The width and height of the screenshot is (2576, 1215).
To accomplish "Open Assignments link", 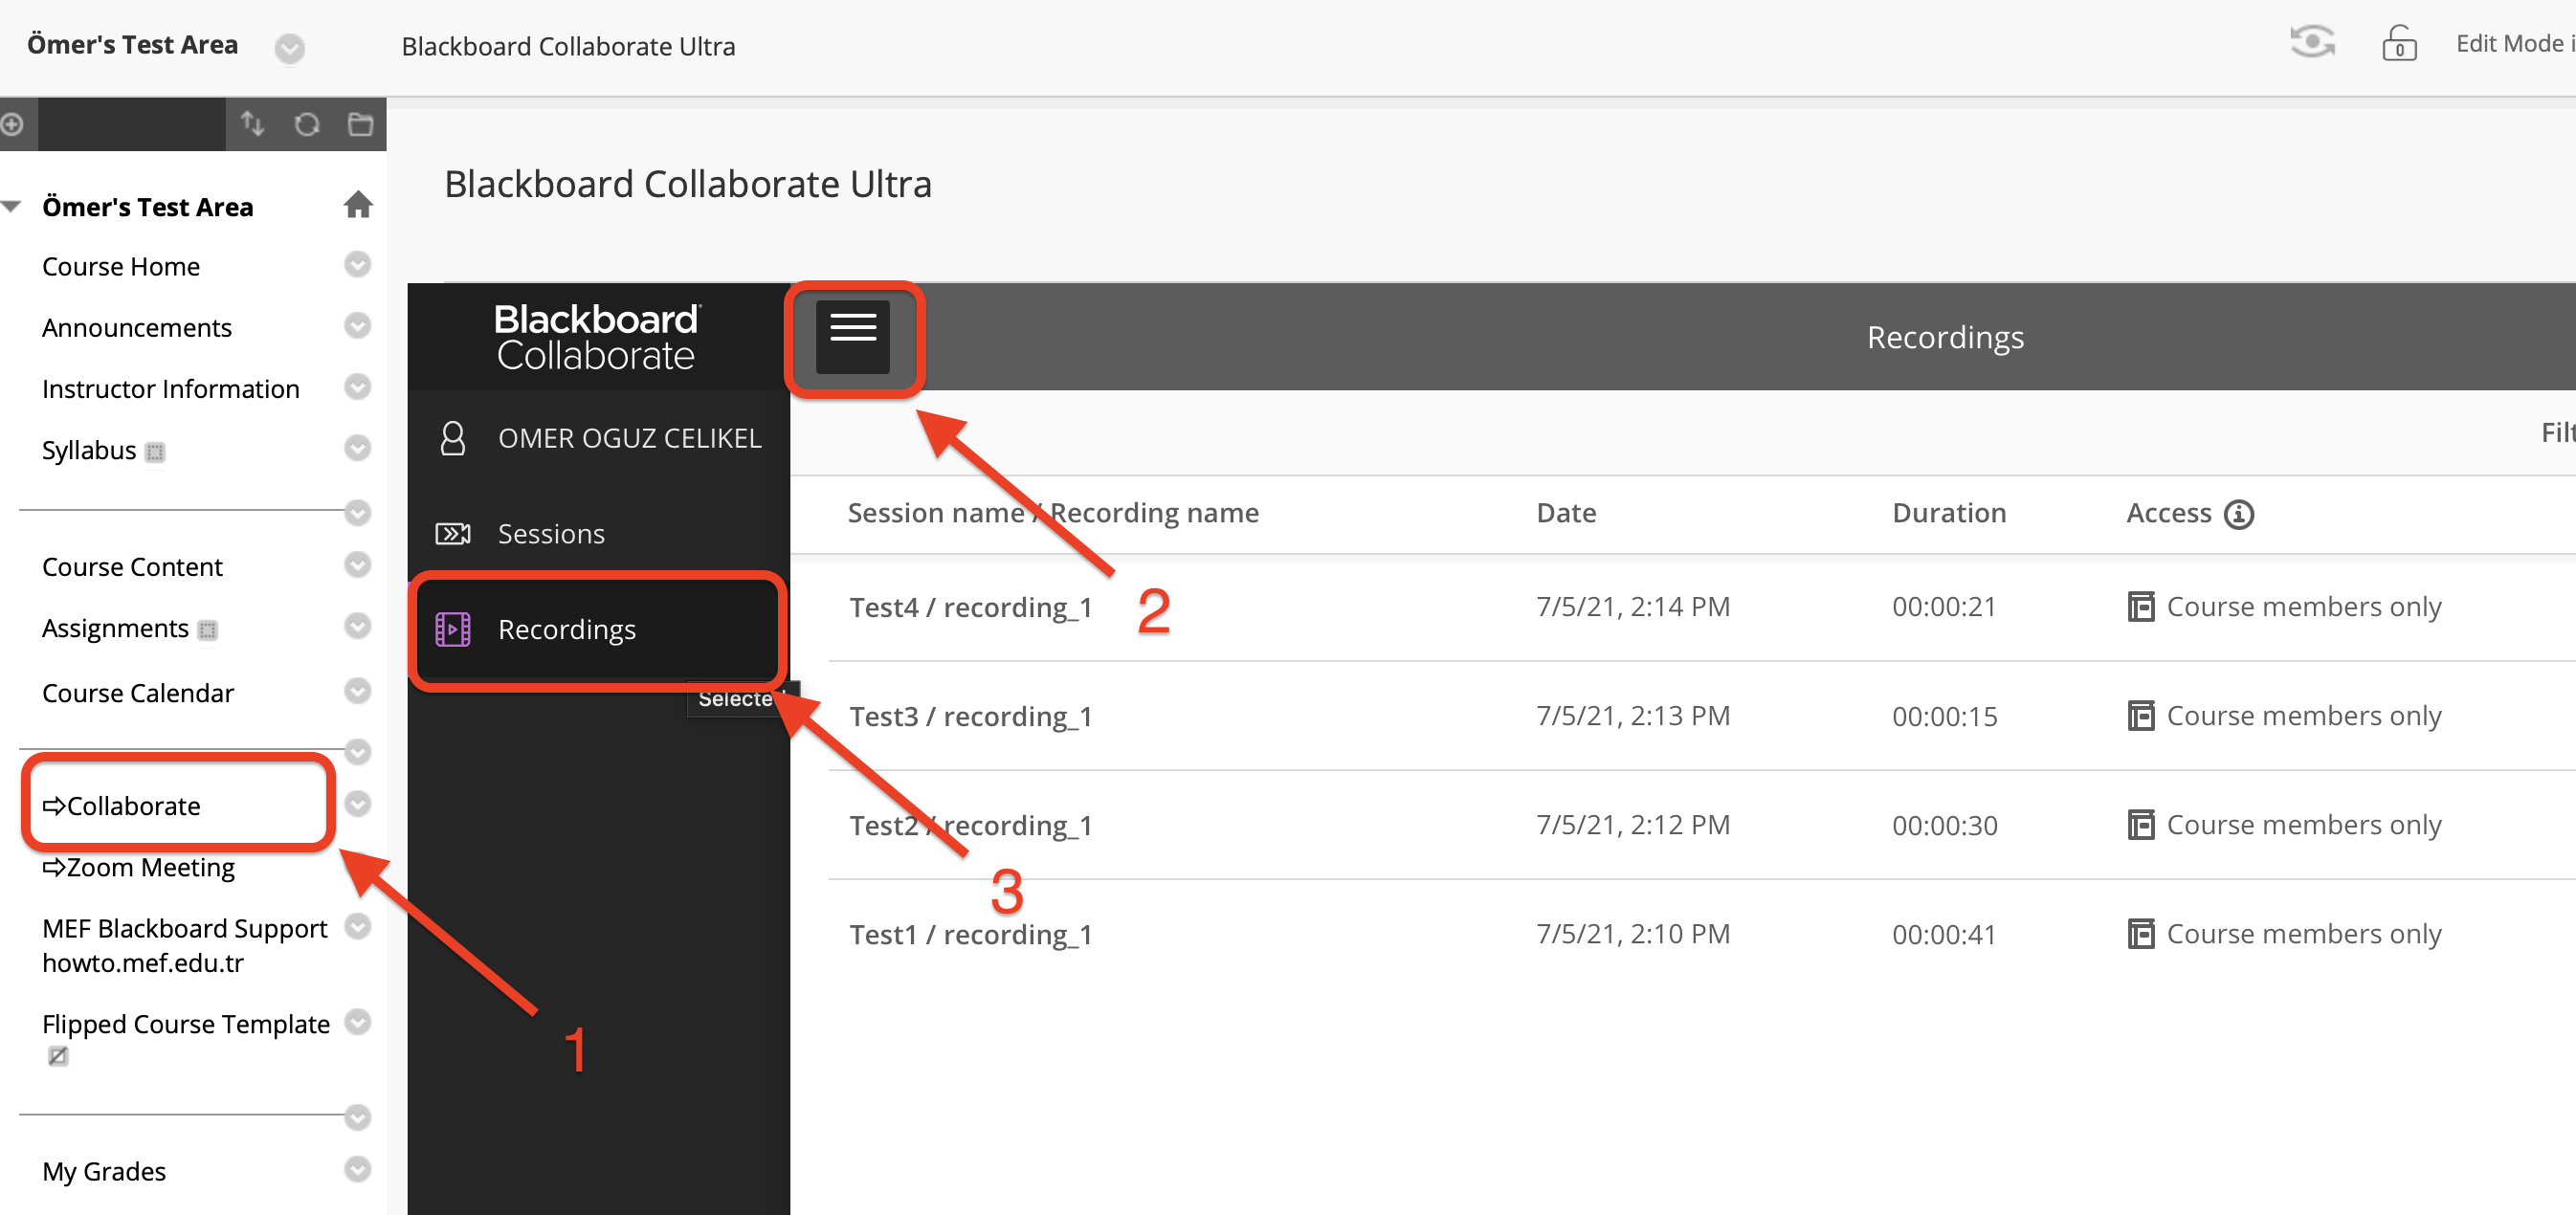I will point(115,629).
